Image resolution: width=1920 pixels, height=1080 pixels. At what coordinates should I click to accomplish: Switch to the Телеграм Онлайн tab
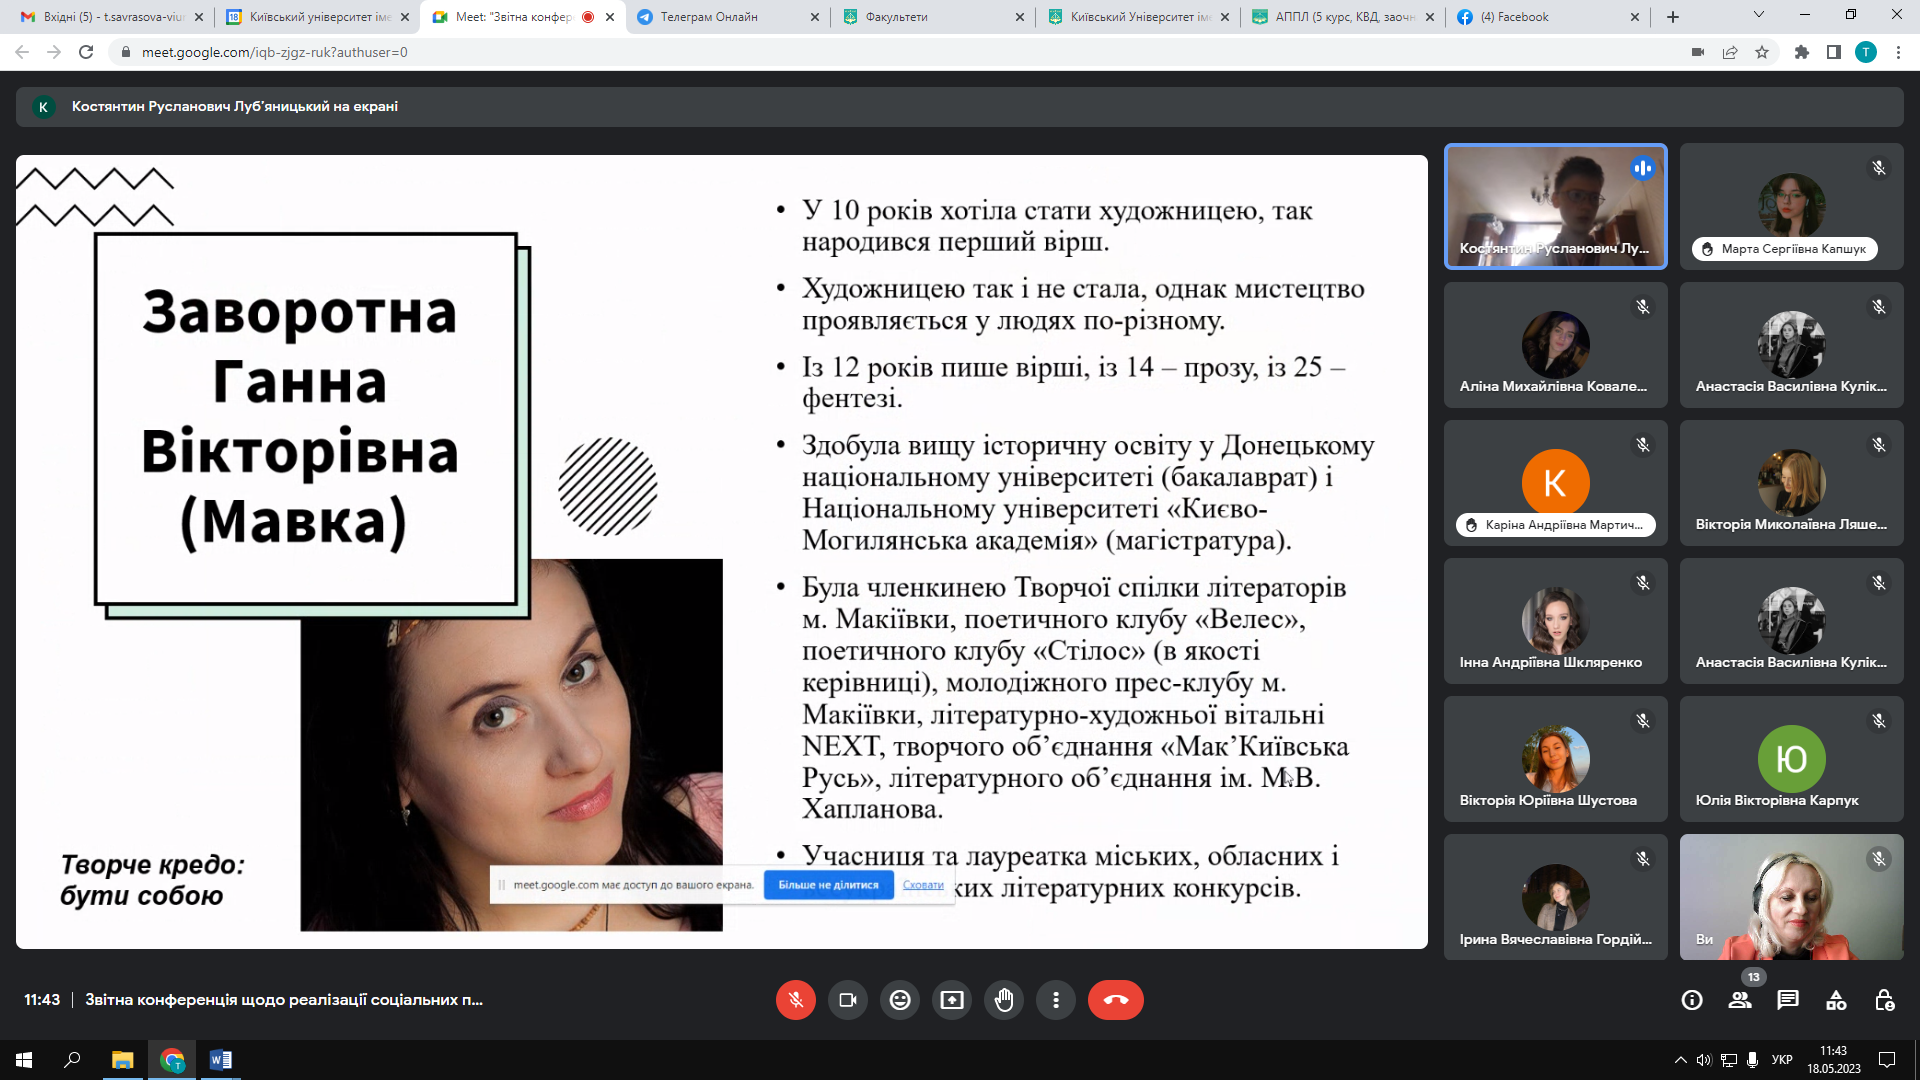coord(709,17)
